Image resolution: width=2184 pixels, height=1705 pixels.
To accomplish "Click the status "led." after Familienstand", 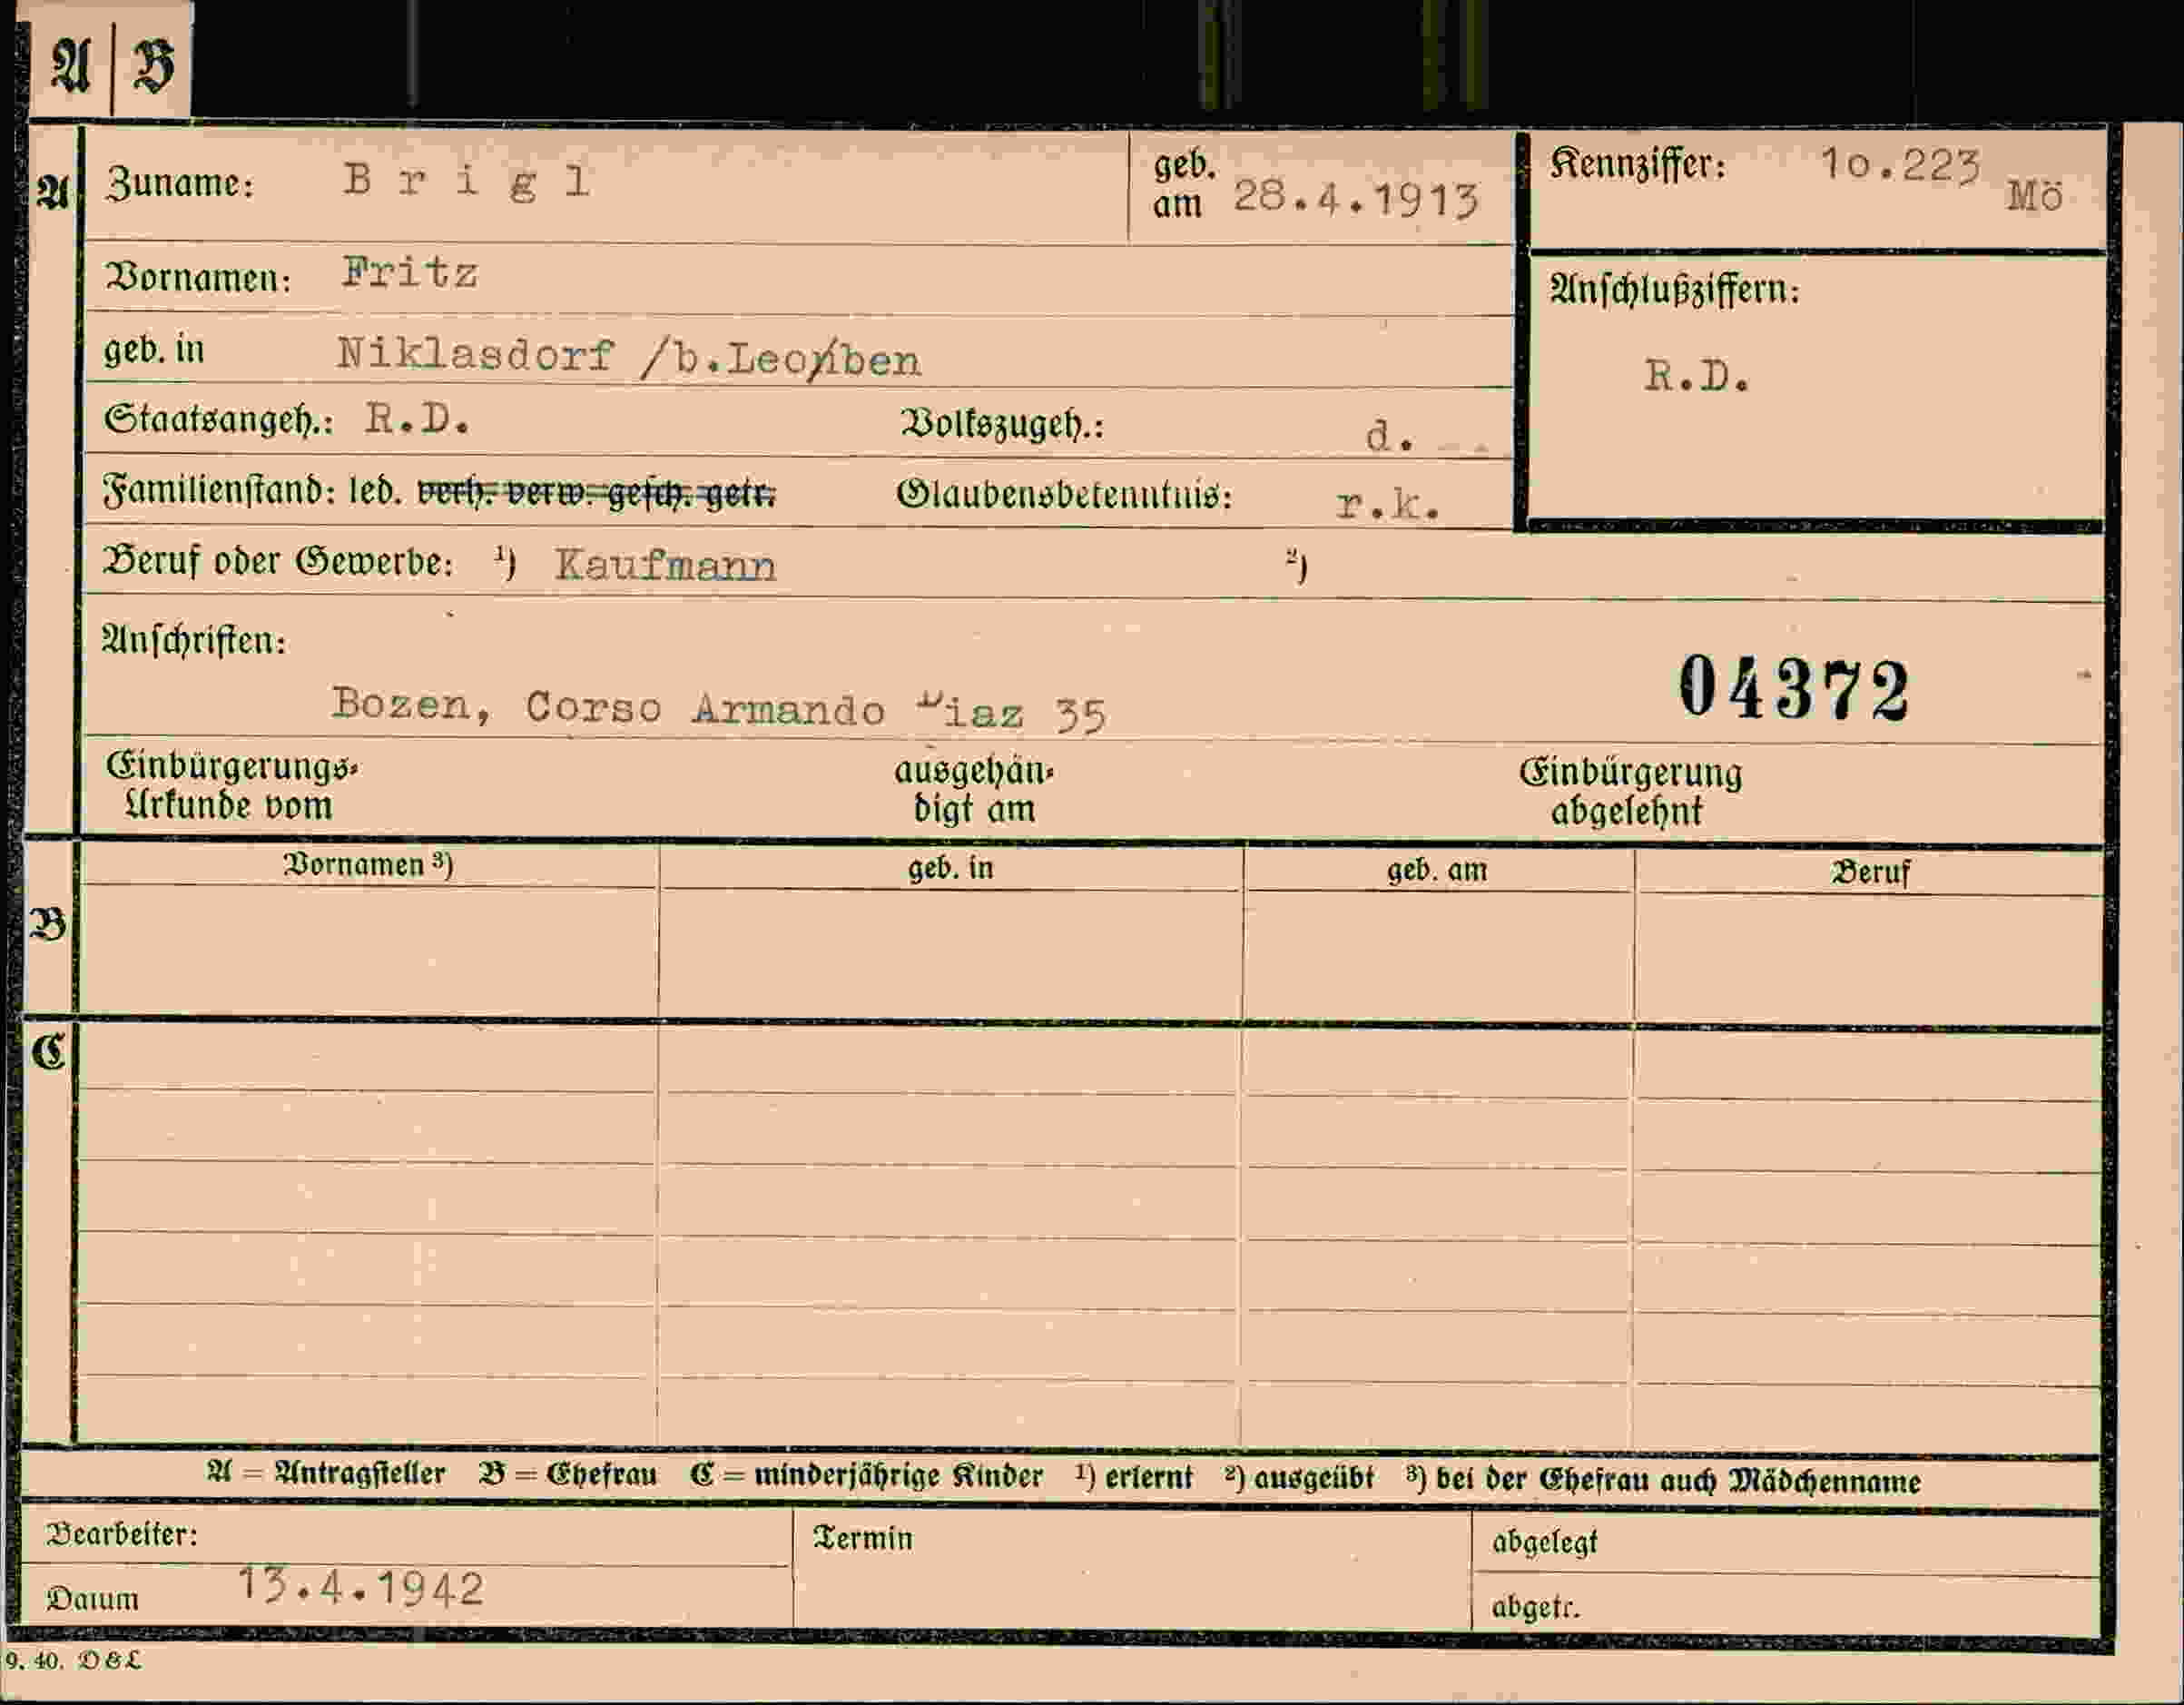I will point(375,491).
